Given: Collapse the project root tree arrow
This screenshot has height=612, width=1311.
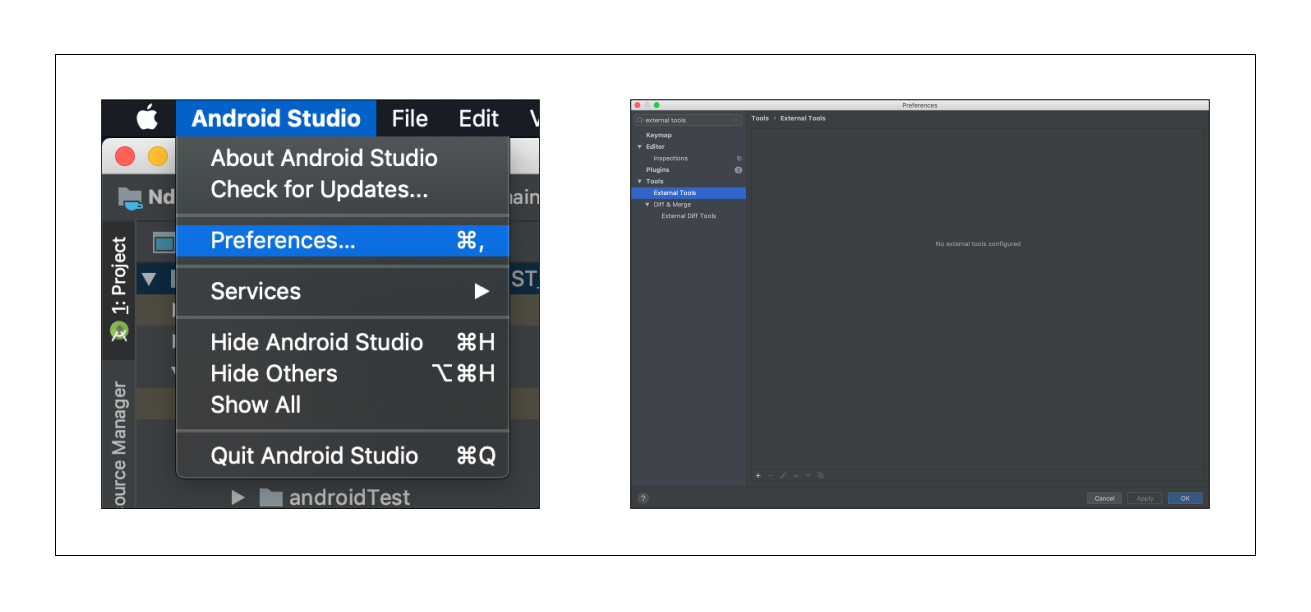Looking at the screenshot, I should tap(148, 279).
